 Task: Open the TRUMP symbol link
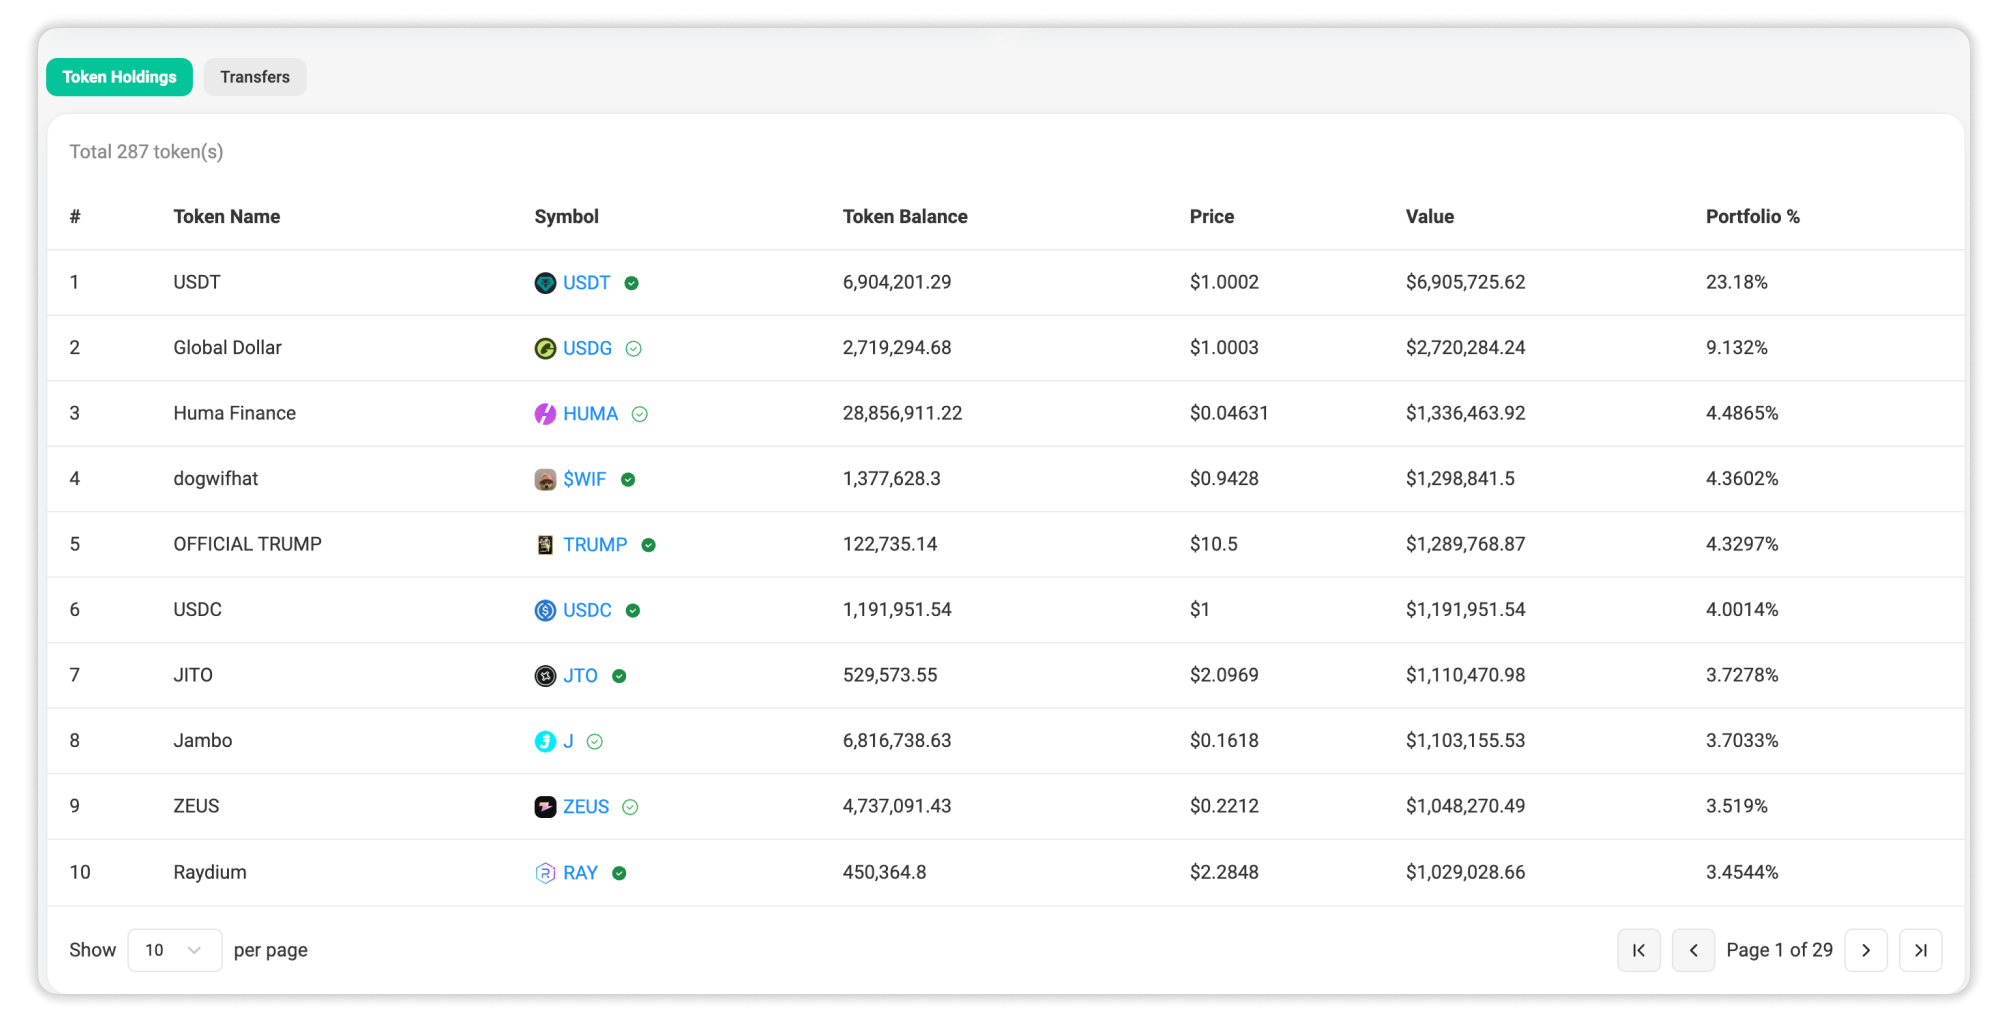(x=595, y=545)
